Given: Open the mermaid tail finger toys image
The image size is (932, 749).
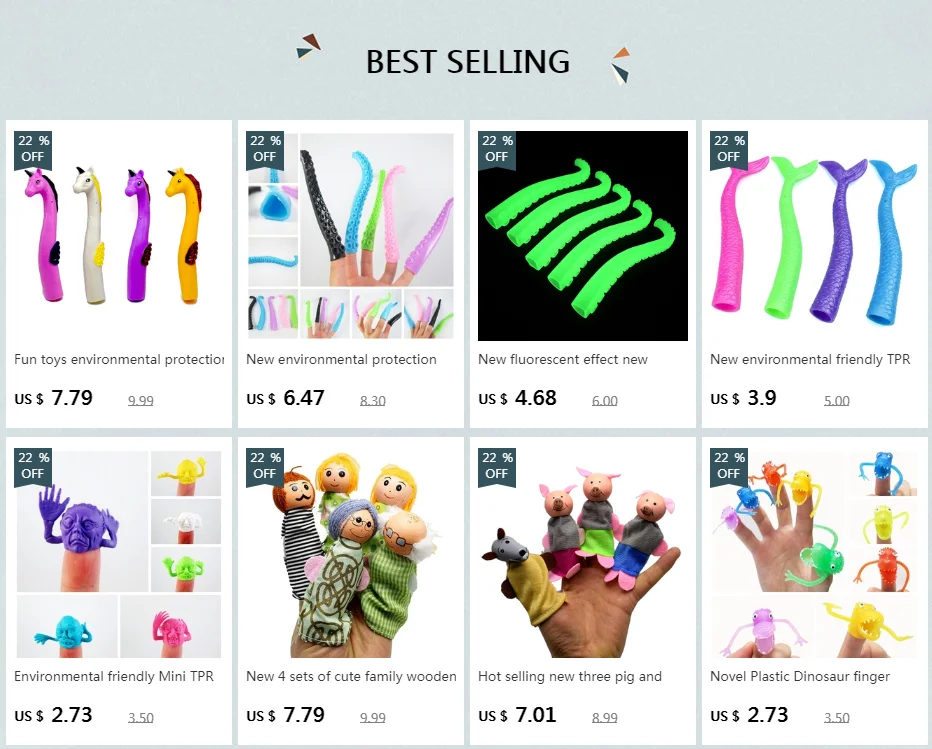Looking at the screenshot, I should [814, 236].
